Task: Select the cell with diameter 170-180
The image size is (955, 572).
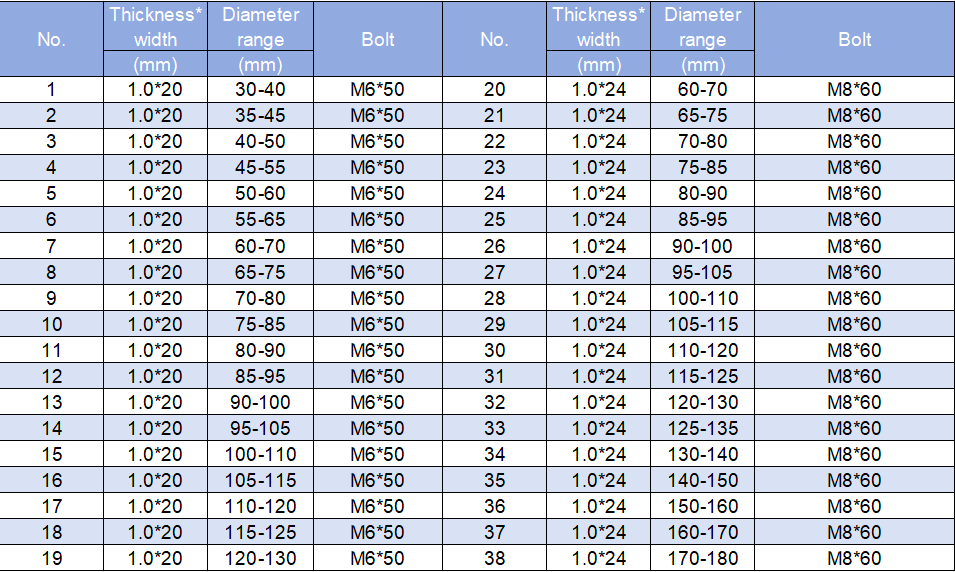Action: [702, 558]
